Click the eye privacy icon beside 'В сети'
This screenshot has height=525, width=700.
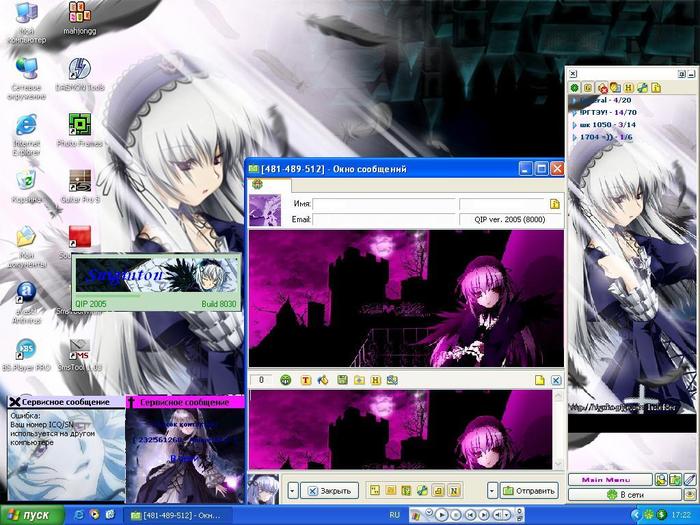(x=690, y=495)
